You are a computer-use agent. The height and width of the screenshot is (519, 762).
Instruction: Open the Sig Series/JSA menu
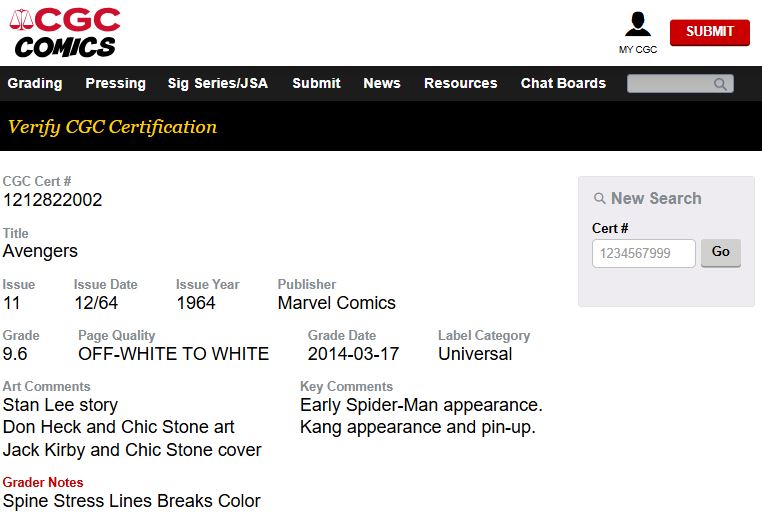(x=218, y=83)
